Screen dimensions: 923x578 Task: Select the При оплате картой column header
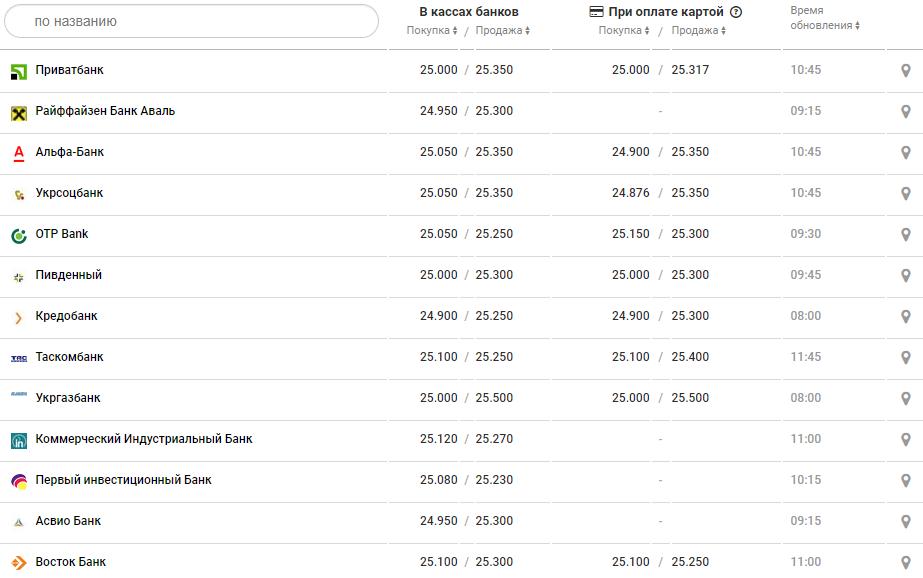point(664,12)
